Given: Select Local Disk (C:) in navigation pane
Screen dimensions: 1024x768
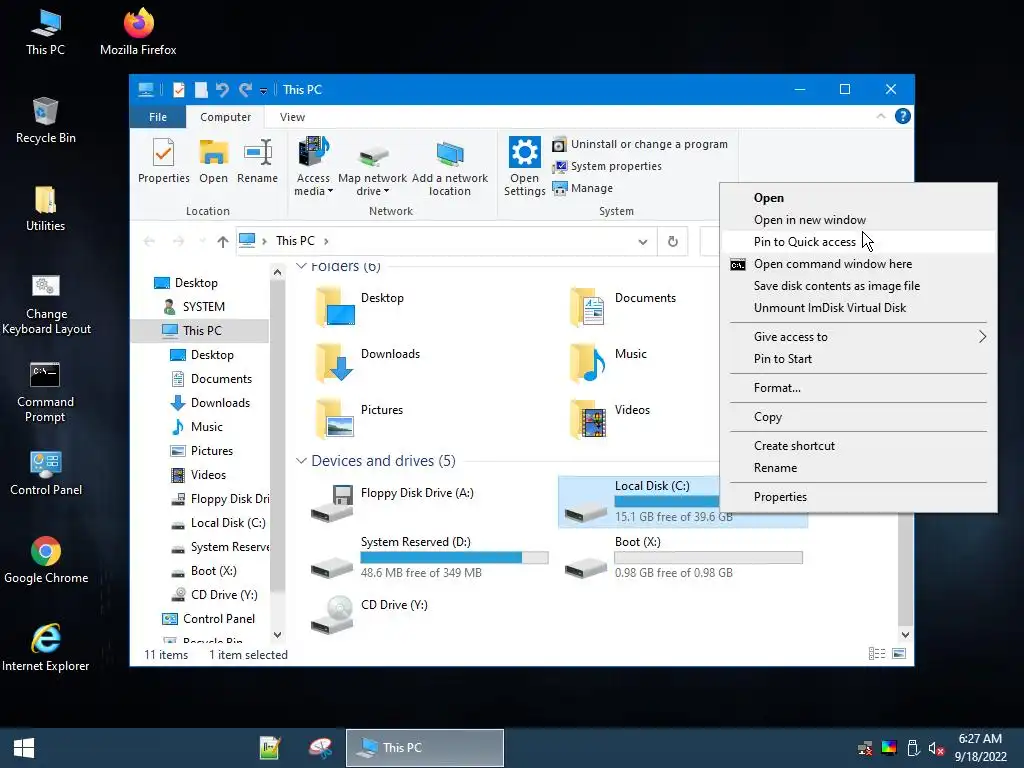Looking at the screenshot, I should (218, 523).
